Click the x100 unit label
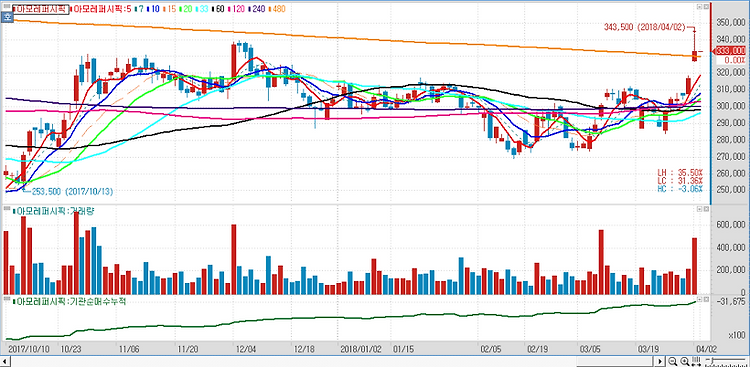750x367 pixels. tap(738, 334)
